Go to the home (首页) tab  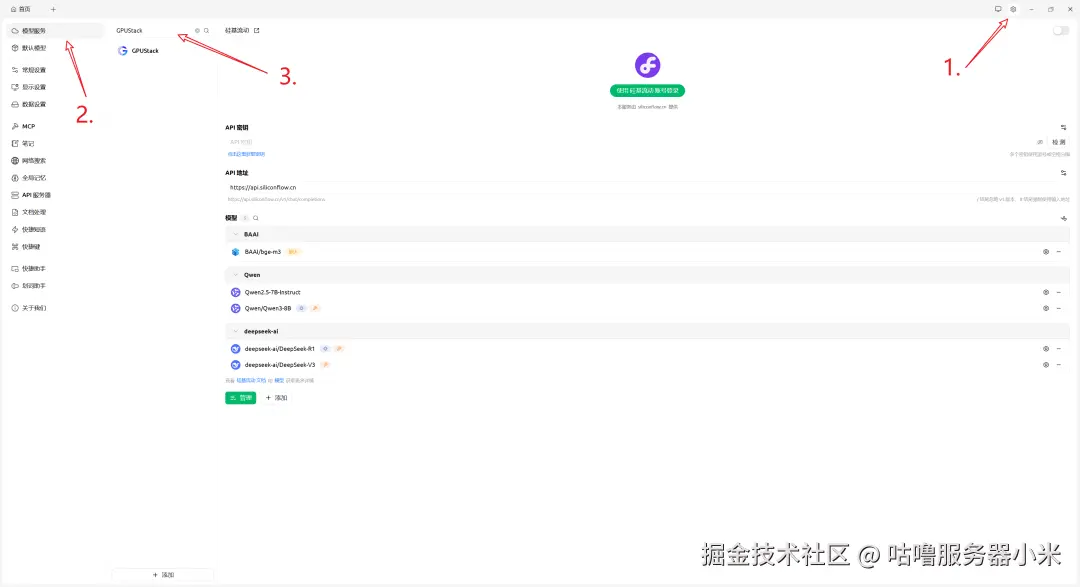[21, 10]
